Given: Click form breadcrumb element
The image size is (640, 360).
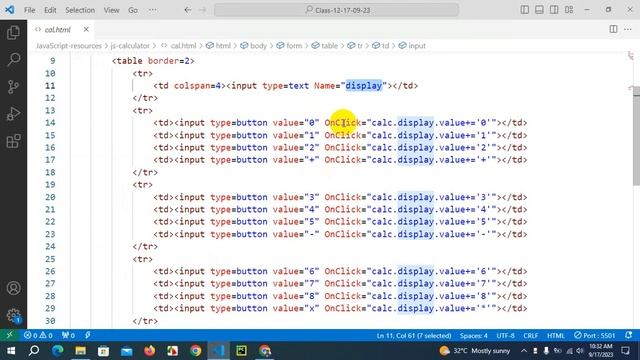Looking at the screenshot, I should point(289,46).
